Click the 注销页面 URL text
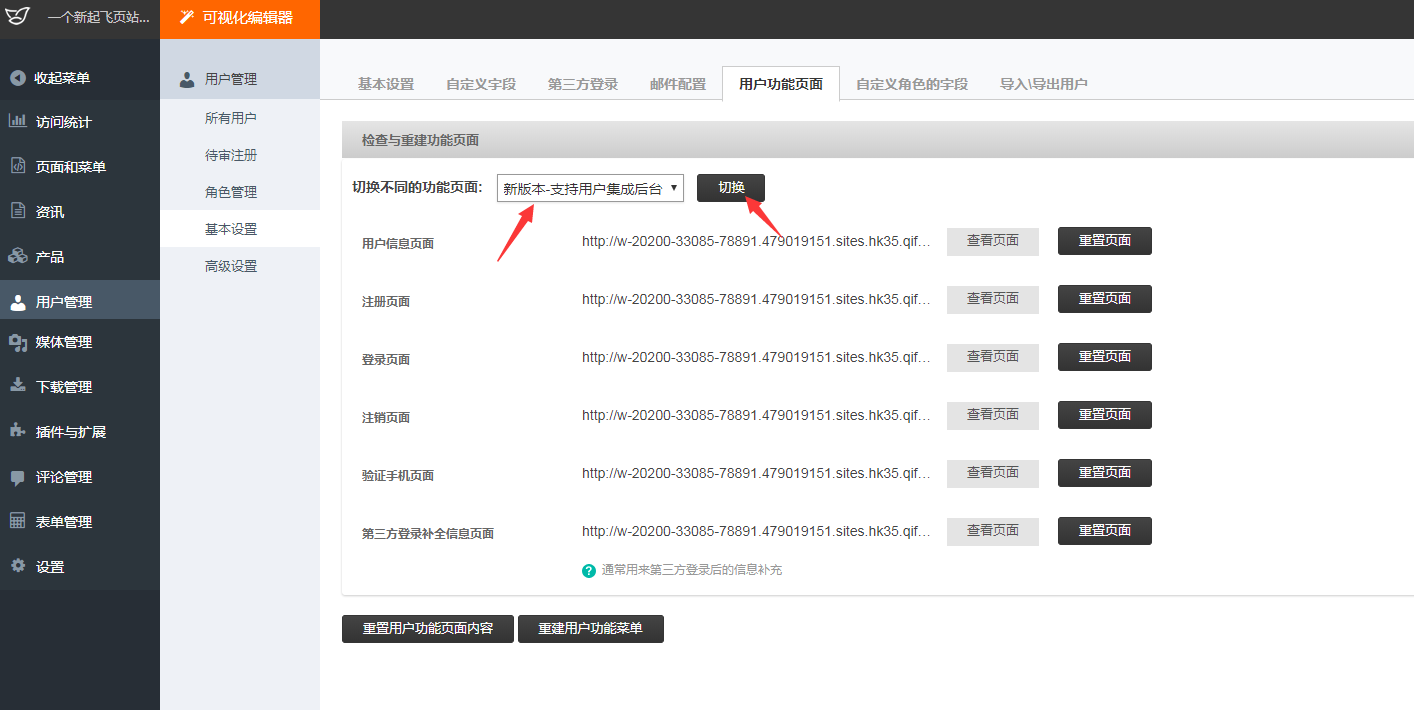 coord(756,415)
